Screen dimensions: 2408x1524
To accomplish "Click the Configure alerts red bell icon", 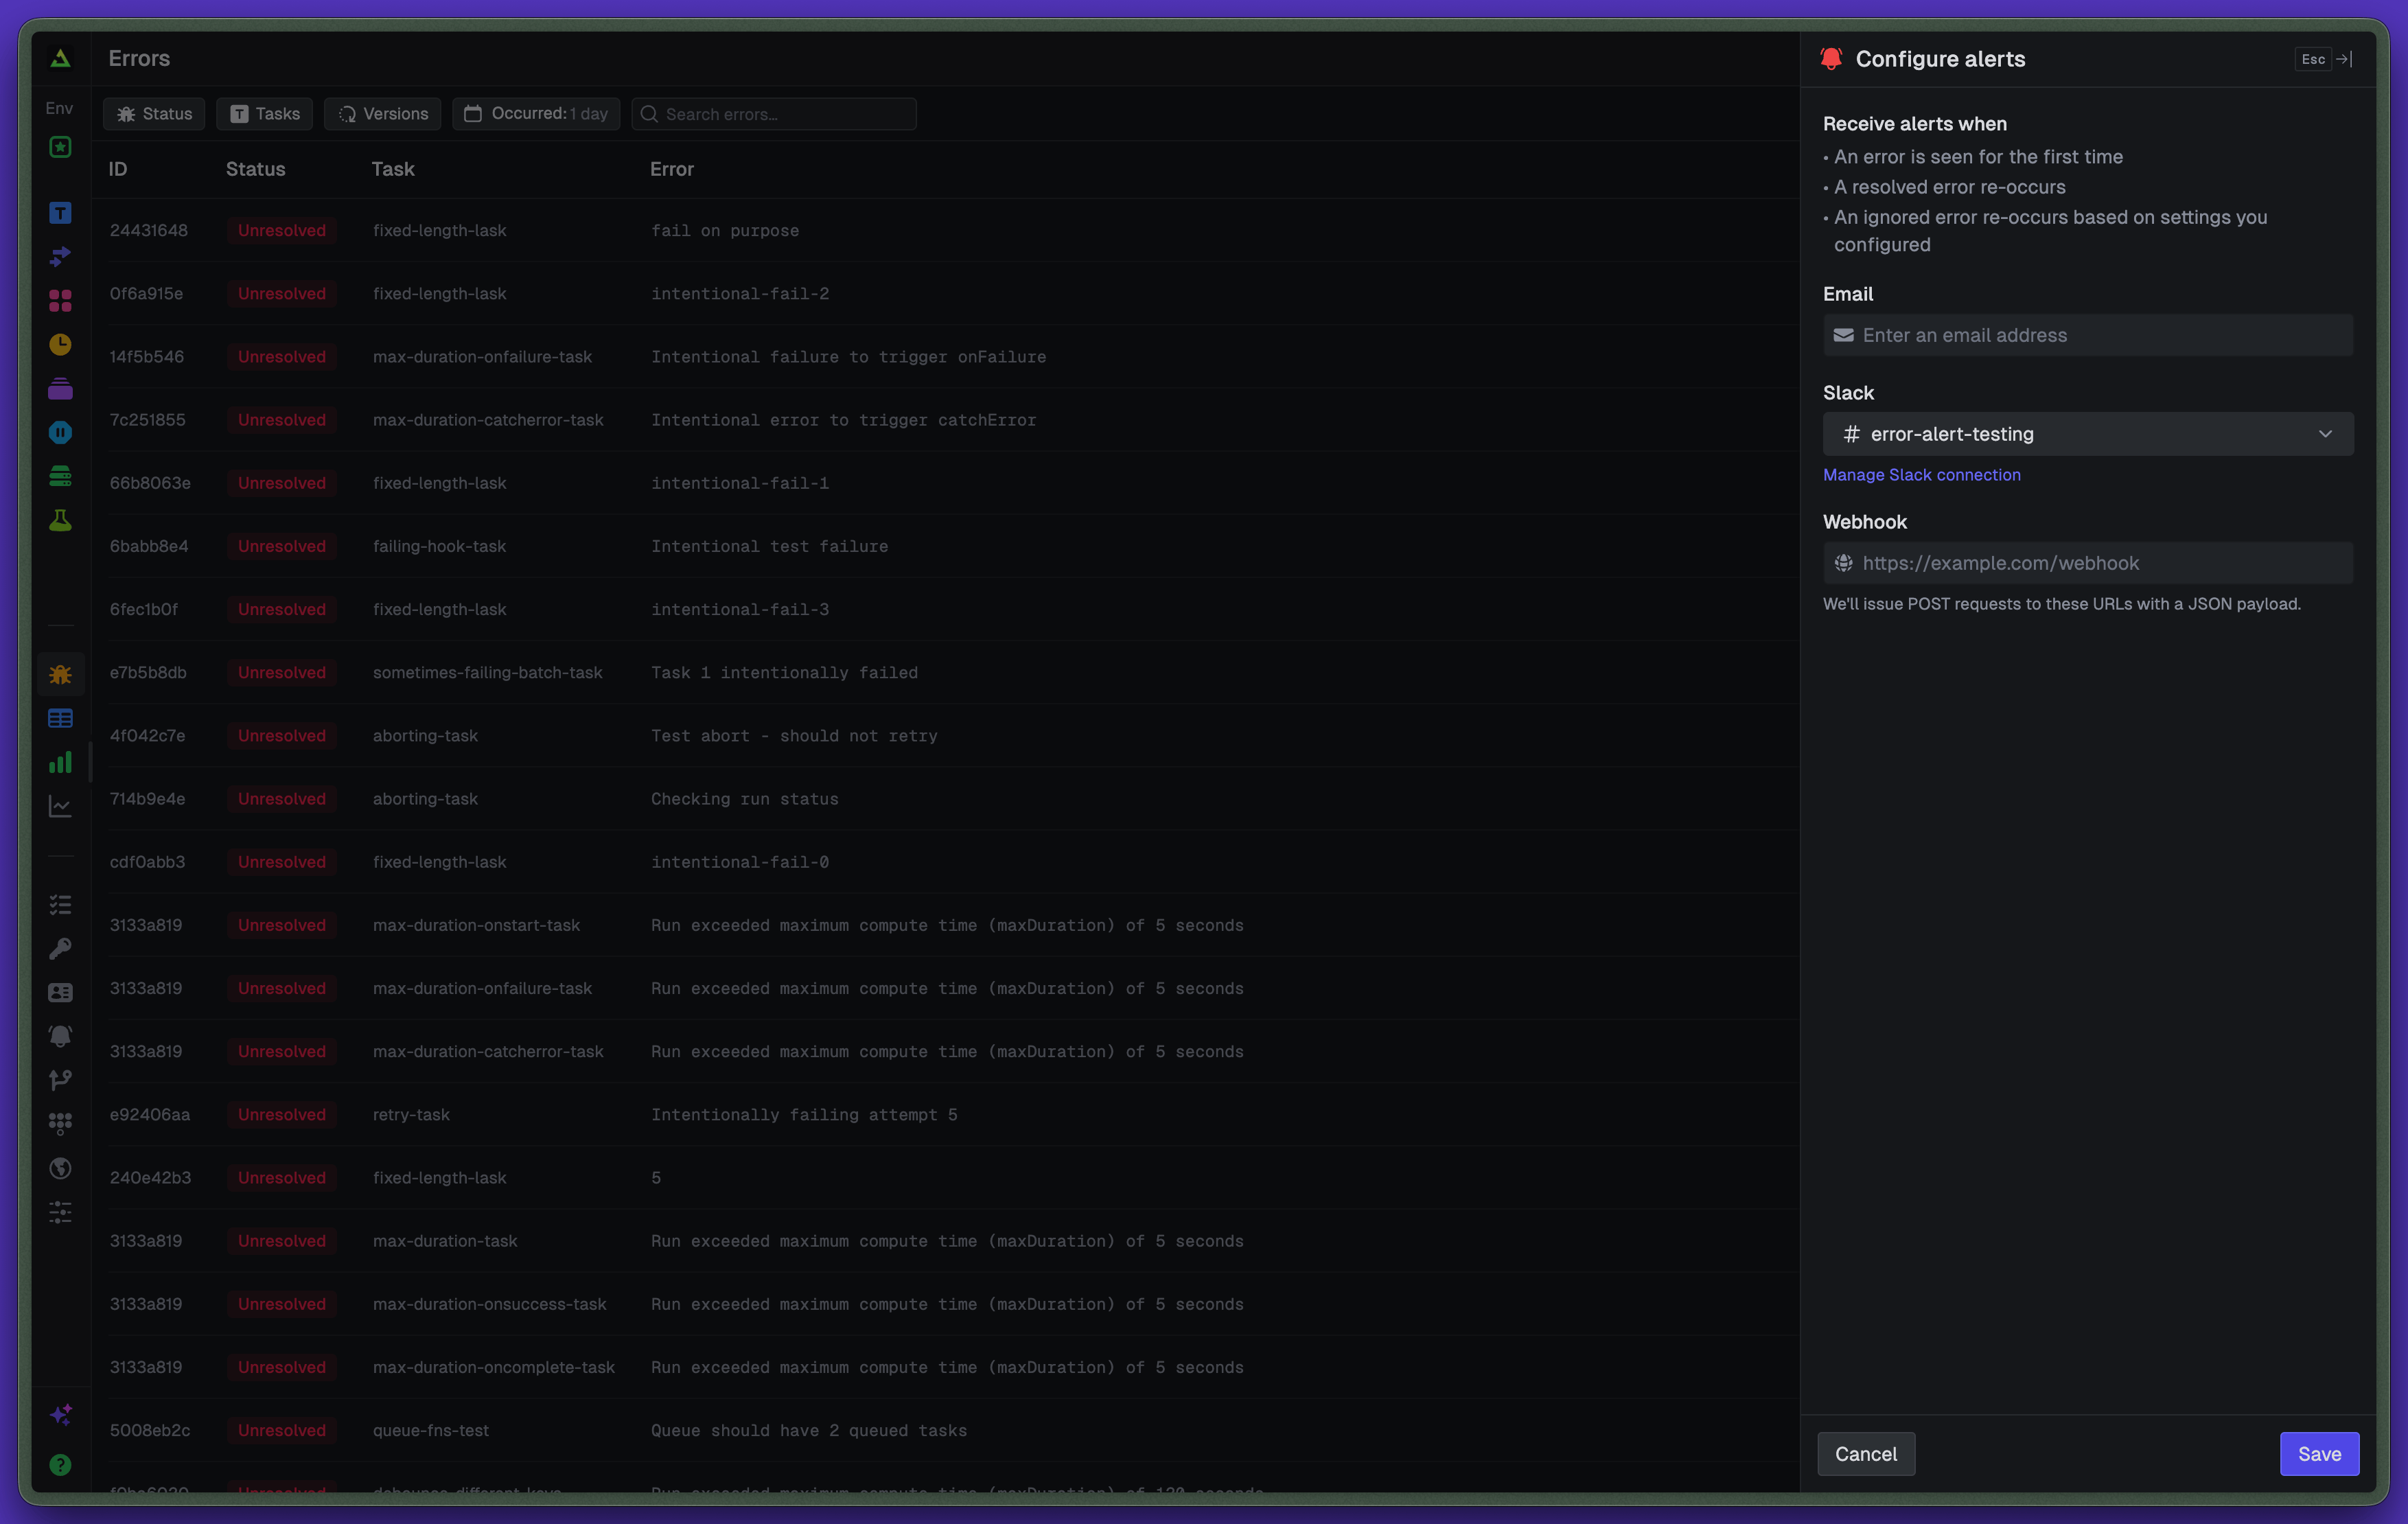I will point(1831,59).
